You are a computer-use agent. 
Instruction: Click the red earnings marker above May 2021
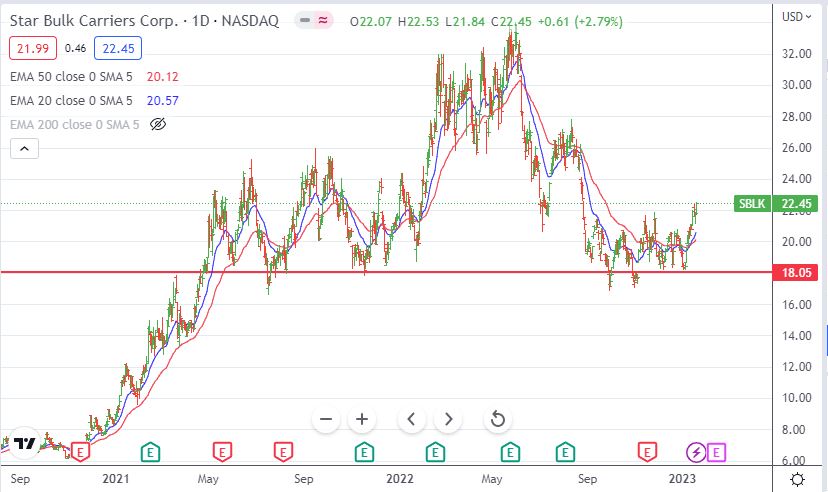(222, 452)
